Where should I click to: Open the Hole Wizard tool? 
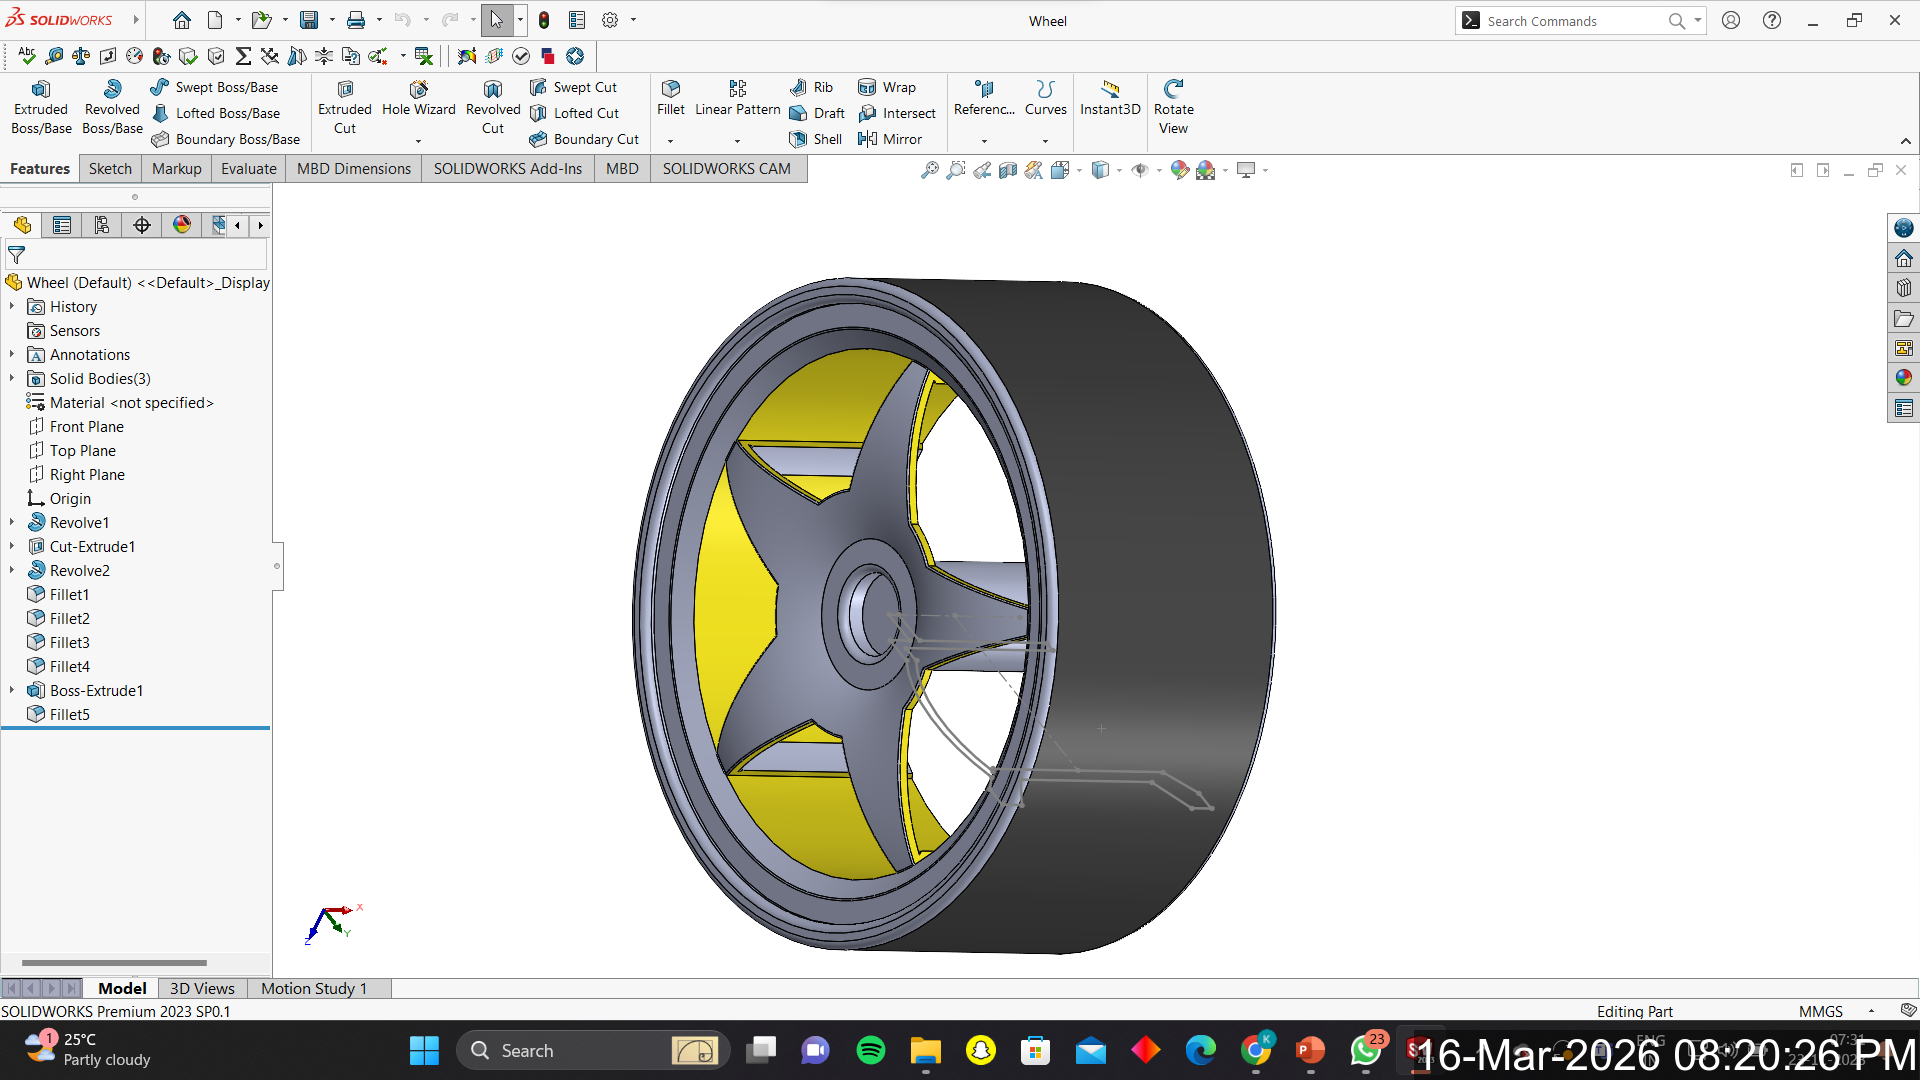(418, 98)
